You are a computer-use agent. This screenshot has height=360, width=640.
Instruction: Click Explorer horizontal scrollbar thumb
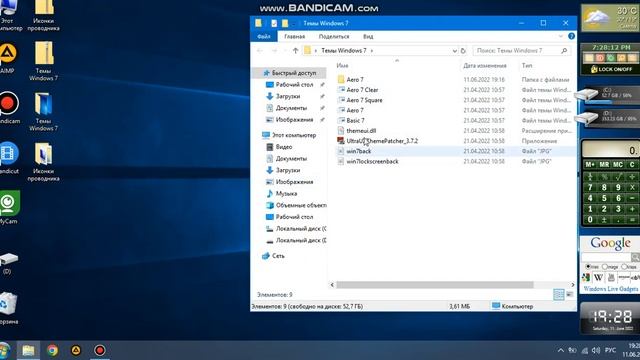coord(435,284)
